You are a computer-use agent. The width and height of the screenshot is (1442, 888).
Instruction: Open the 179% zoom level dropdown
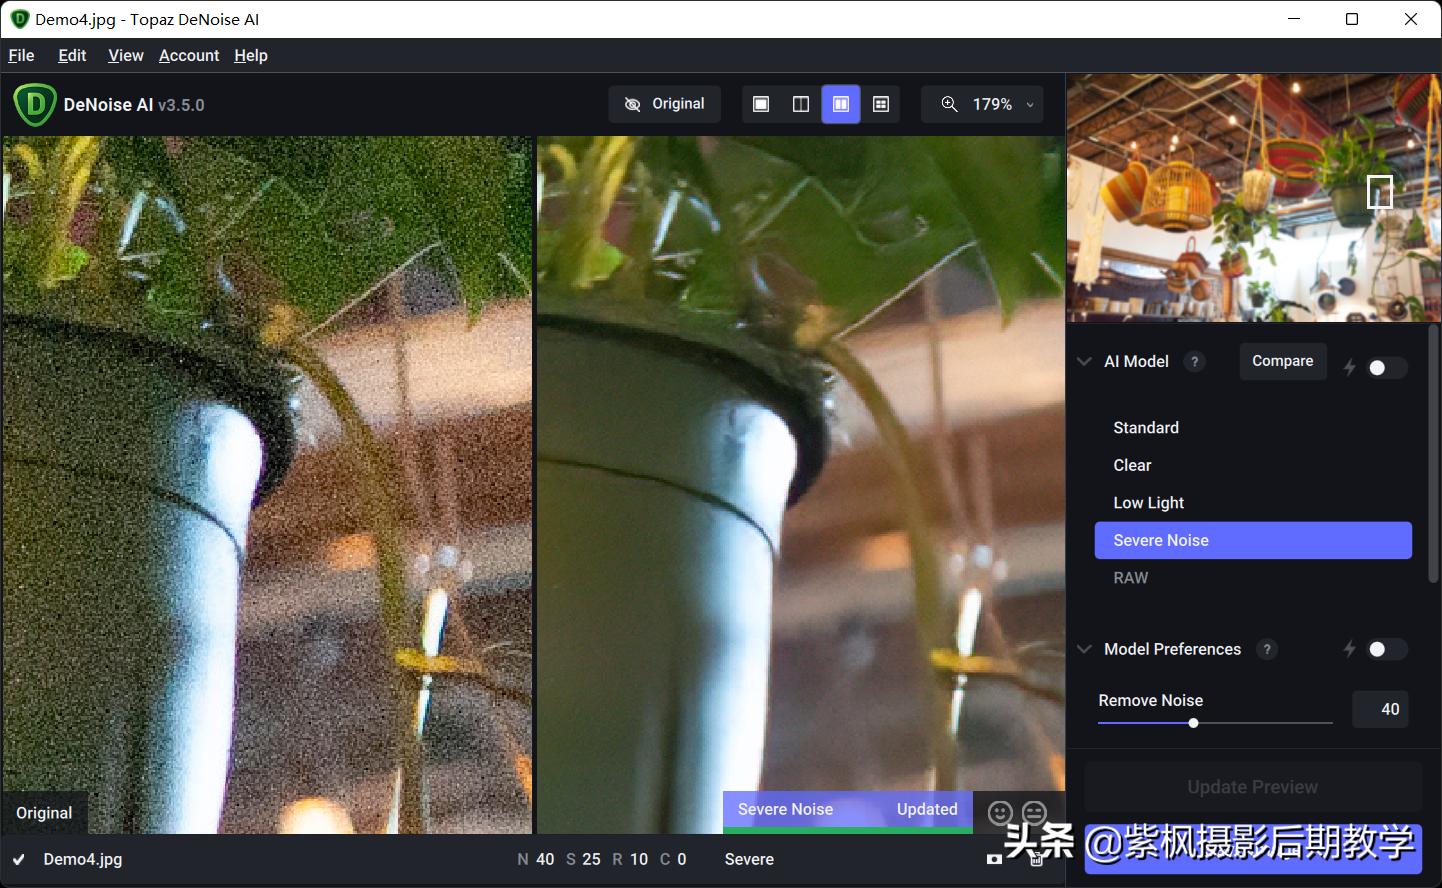coord(1029,104)
